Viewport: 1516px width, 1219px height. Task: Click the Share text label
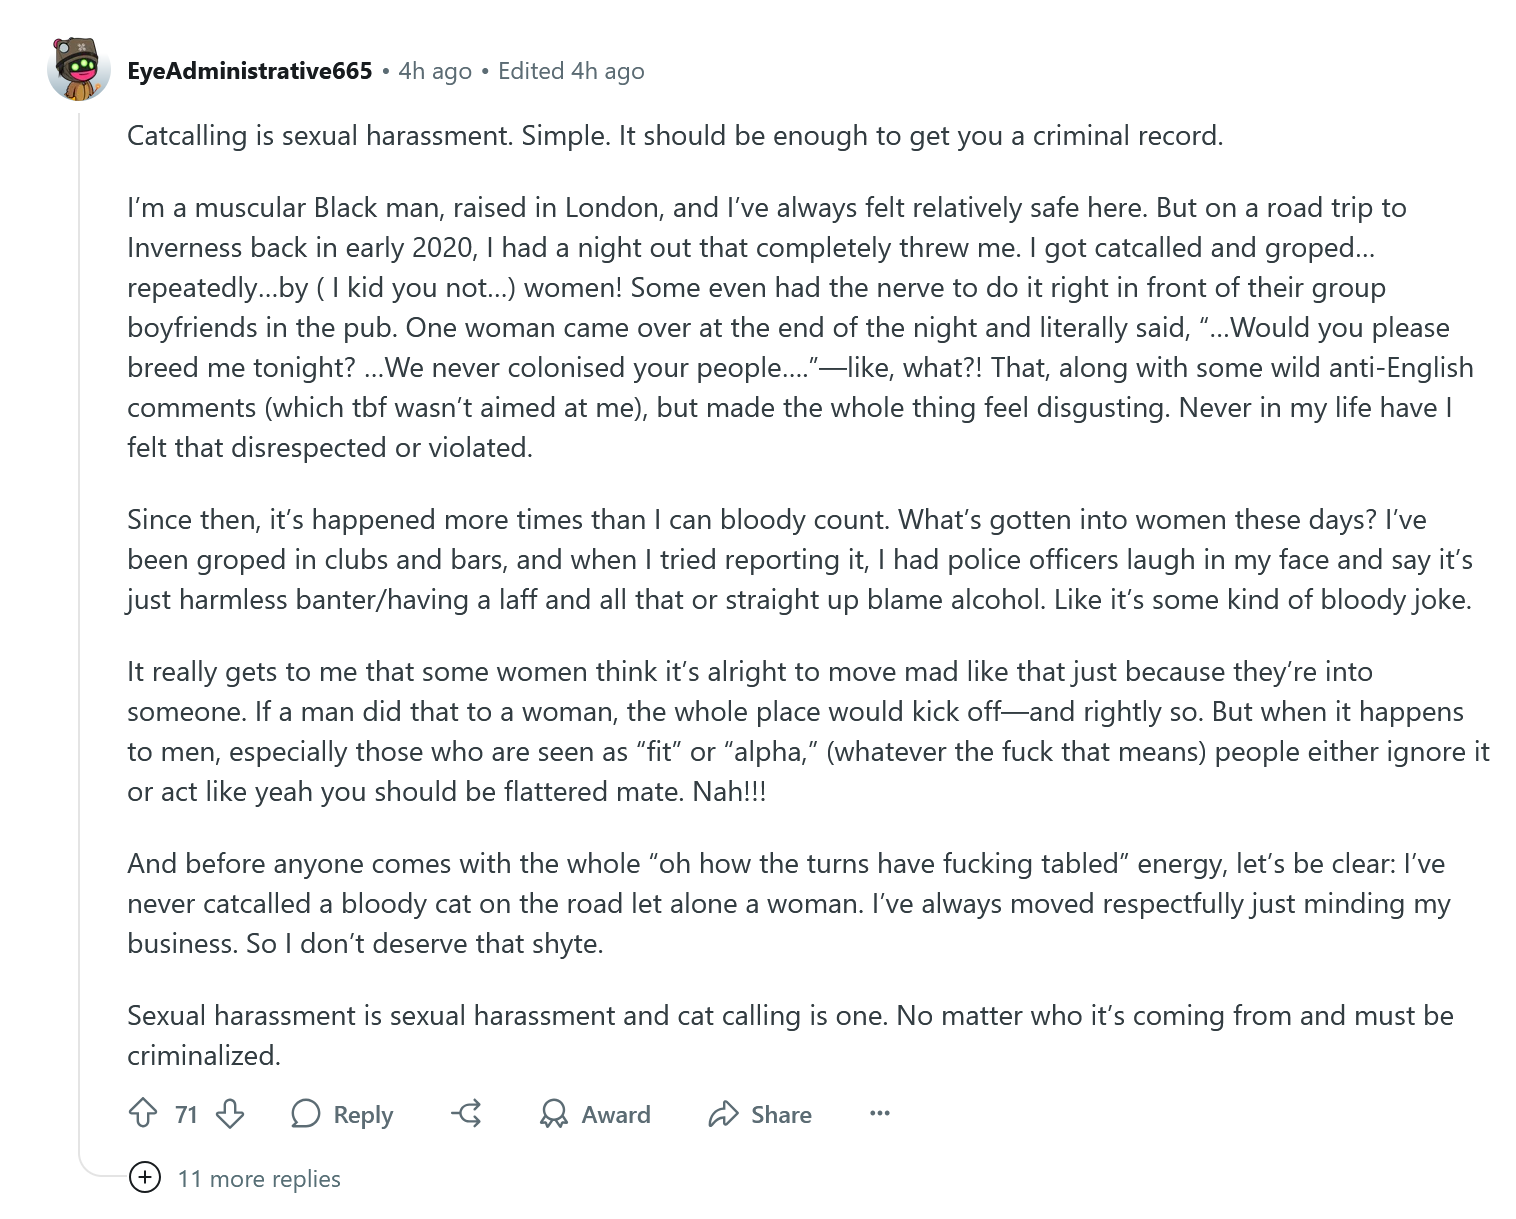point(781,1114)
